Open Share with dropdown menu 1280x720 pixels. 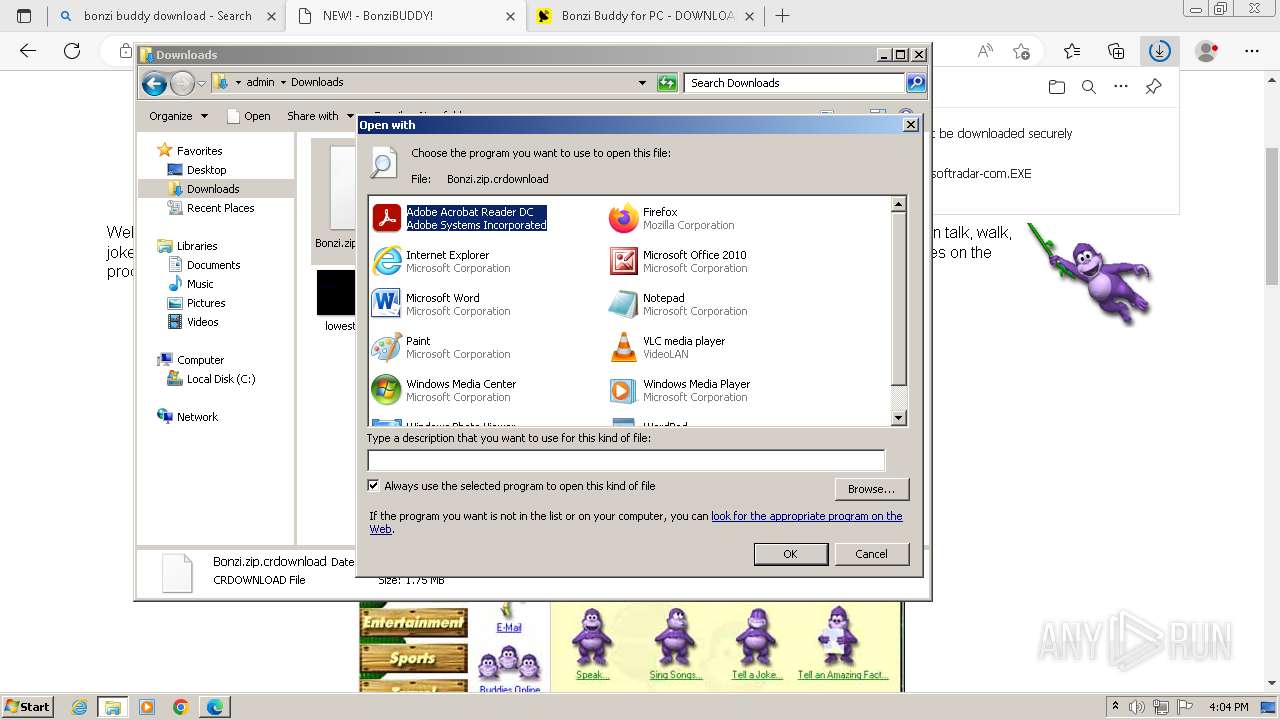[x=320, y=116]
